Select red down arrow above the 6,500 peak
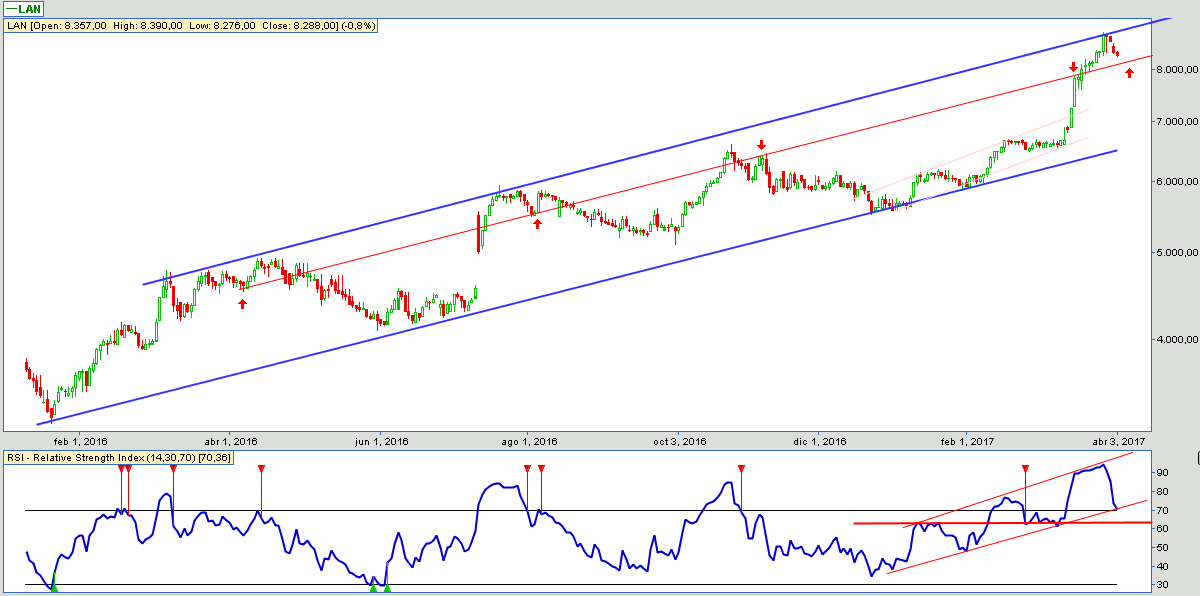This screenshot has width=1200, height=596. tap(761, 145)
